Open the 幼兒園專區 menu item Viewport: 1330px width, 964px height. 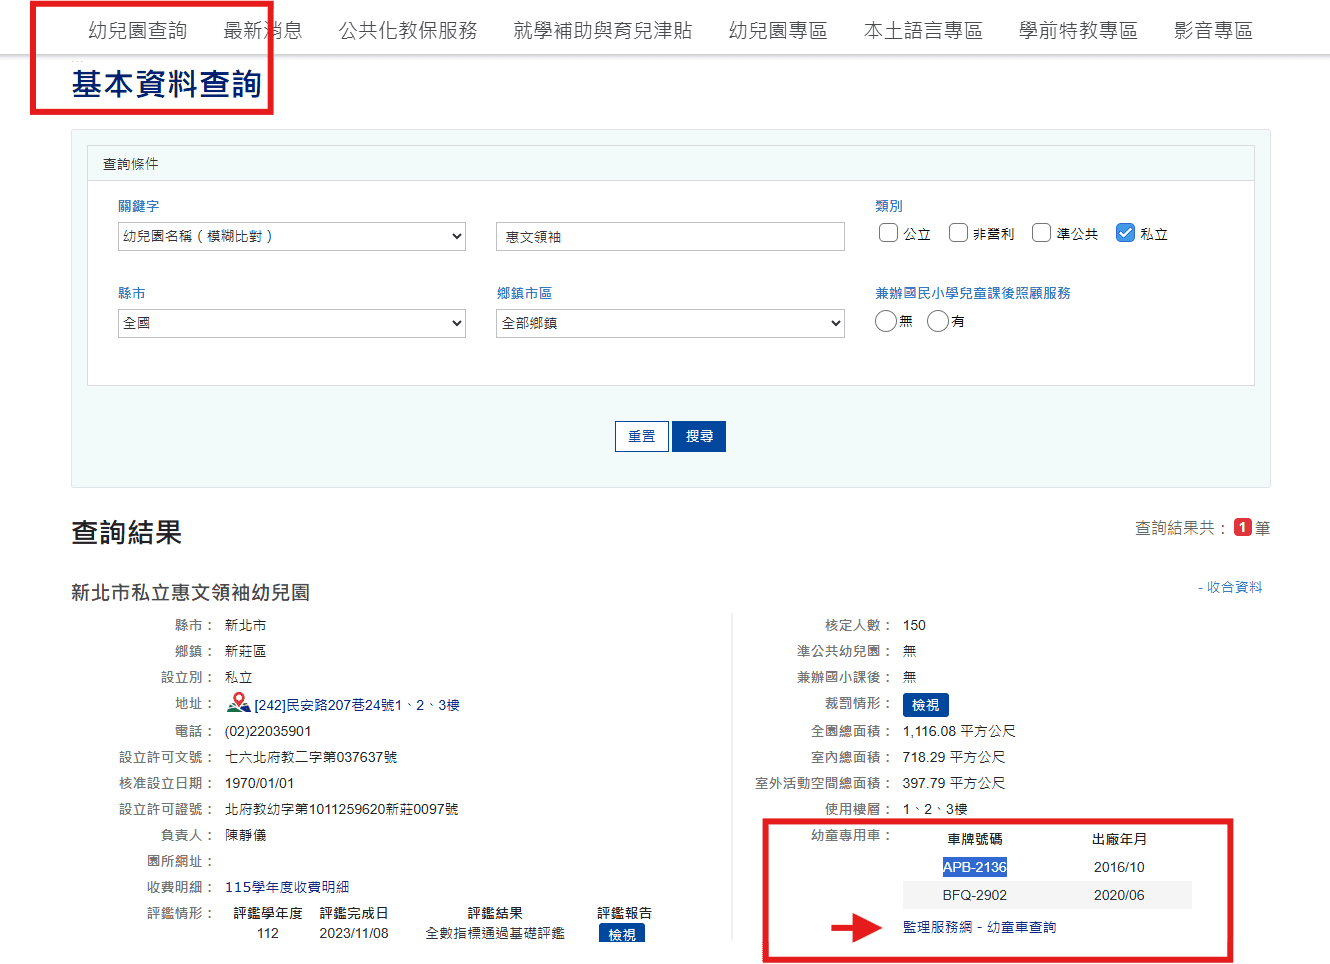click(x=778, y=30)
